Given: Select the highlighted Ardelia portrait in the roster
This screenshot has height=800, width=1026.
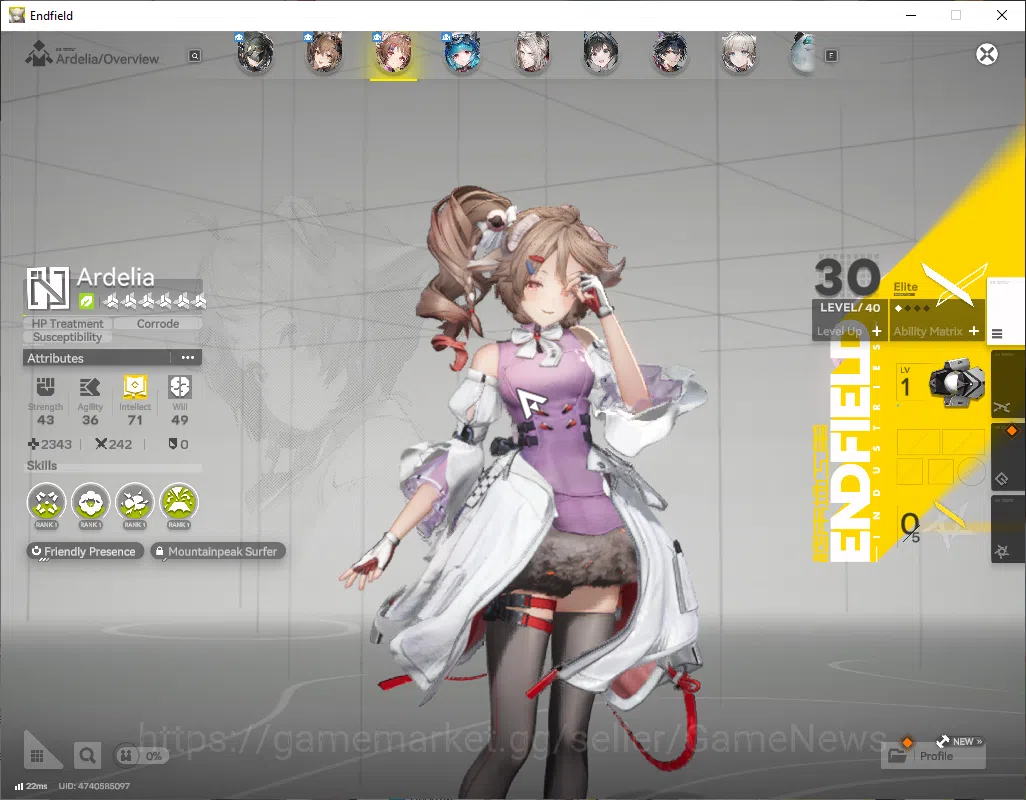Looking at the screenshot, I should 393,53.
